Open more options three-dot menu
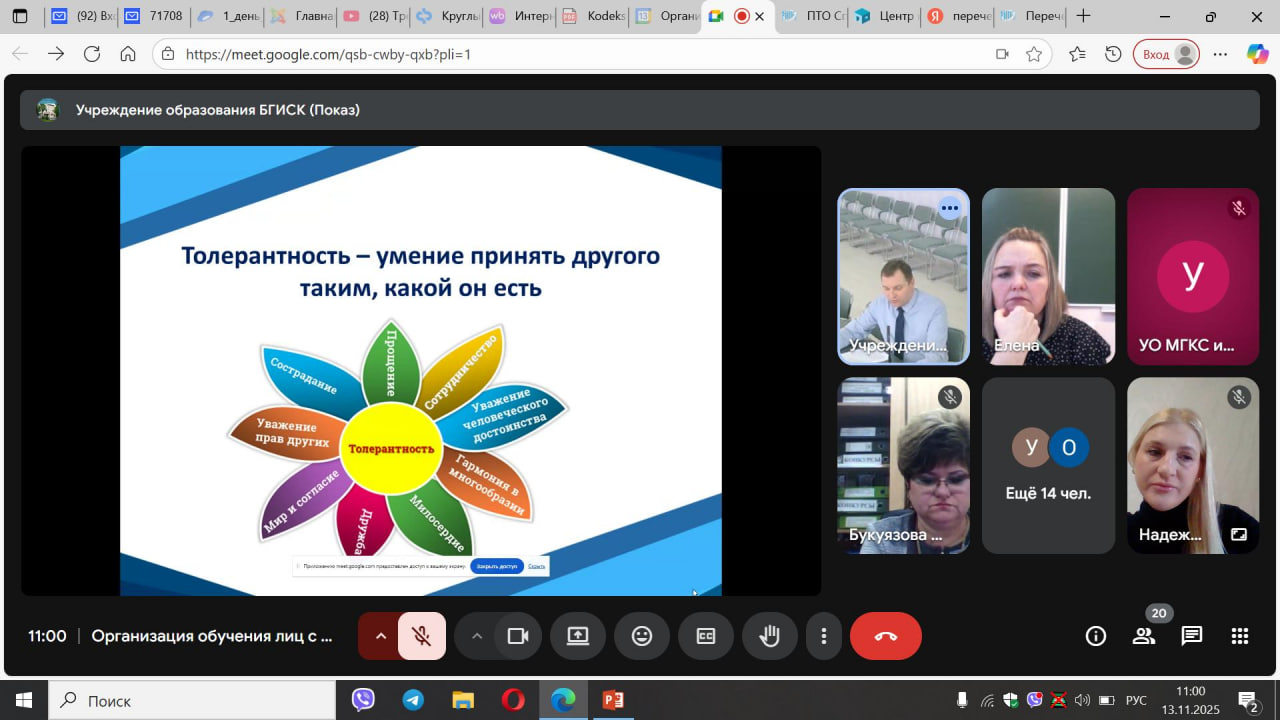The height and width of the screenshot is (720, 1280). tap(824, 636)
